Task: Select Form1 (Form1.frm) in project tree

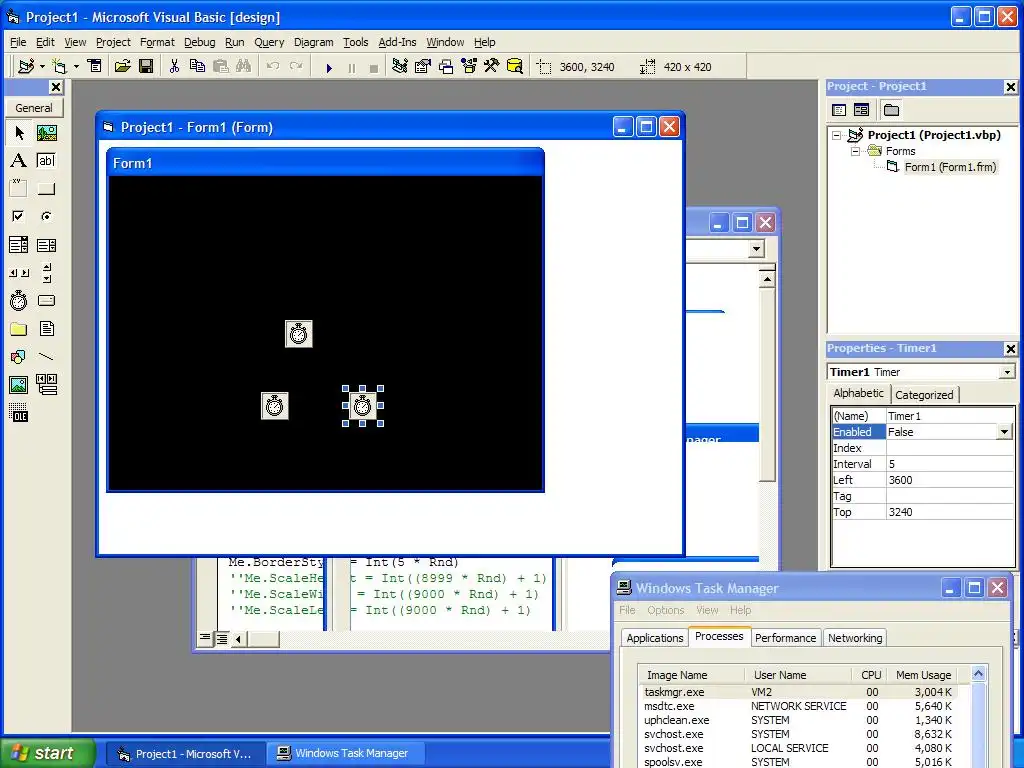Action: click(950, 167)
